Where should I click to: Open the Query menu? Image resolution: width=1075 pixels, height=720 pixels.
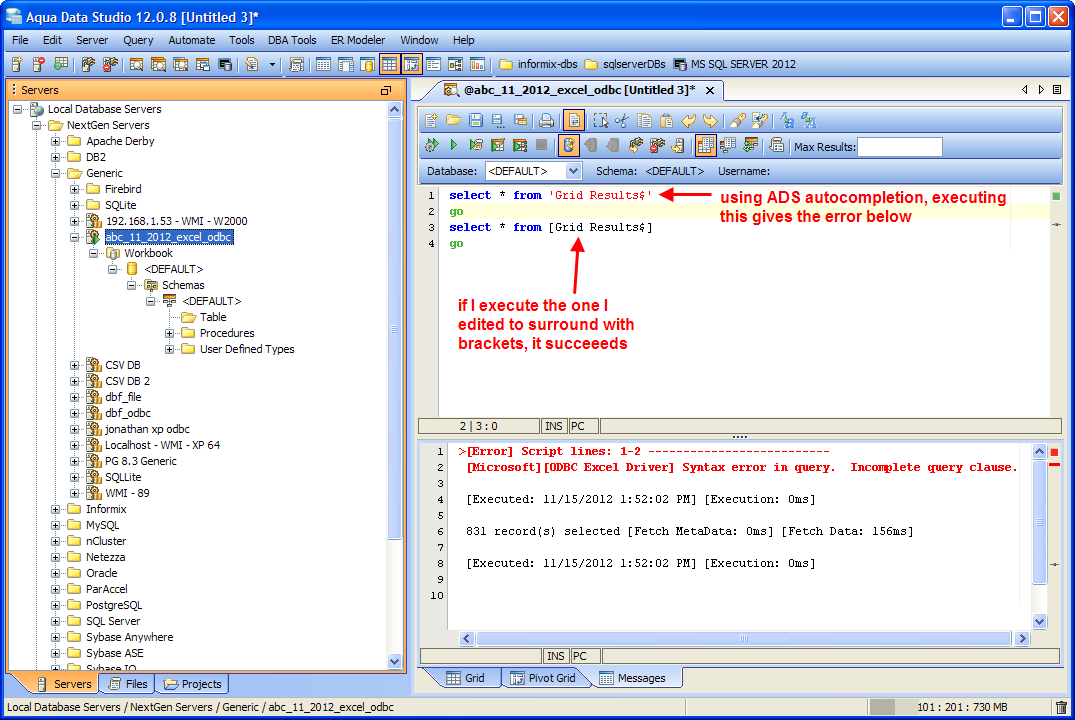138,40
